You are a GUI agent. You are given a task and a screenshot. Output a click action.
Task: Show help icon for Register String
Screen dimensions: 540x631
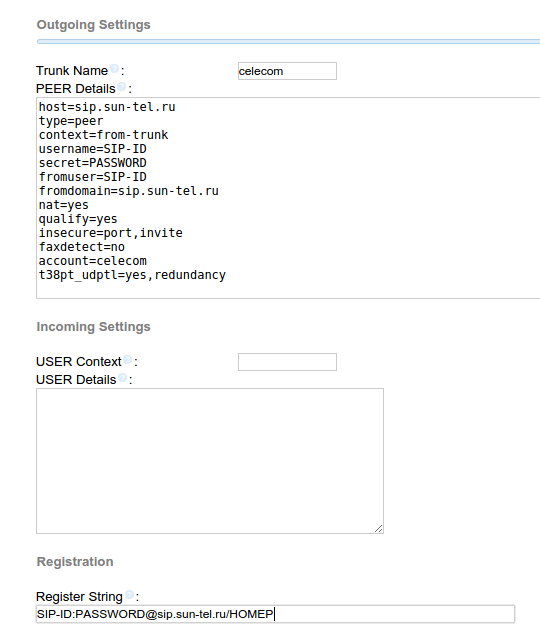[x=129, y=595]
